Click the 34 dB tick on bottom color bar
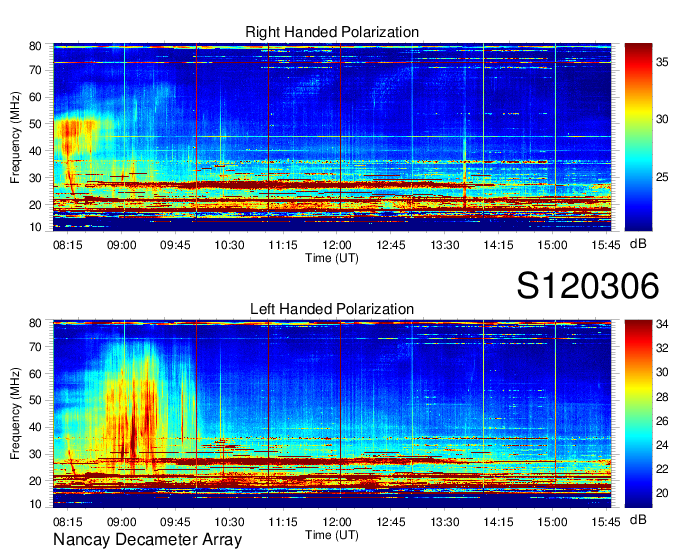The image size is (680, 552). coord(662,324)
